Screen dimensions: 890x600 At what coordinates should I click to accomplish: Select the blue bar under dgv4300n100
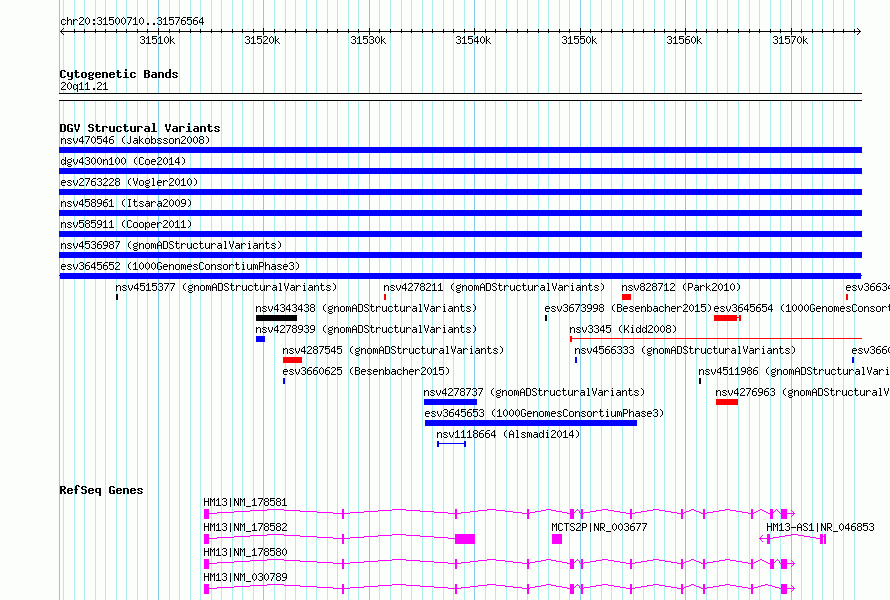tap(460, 171)
